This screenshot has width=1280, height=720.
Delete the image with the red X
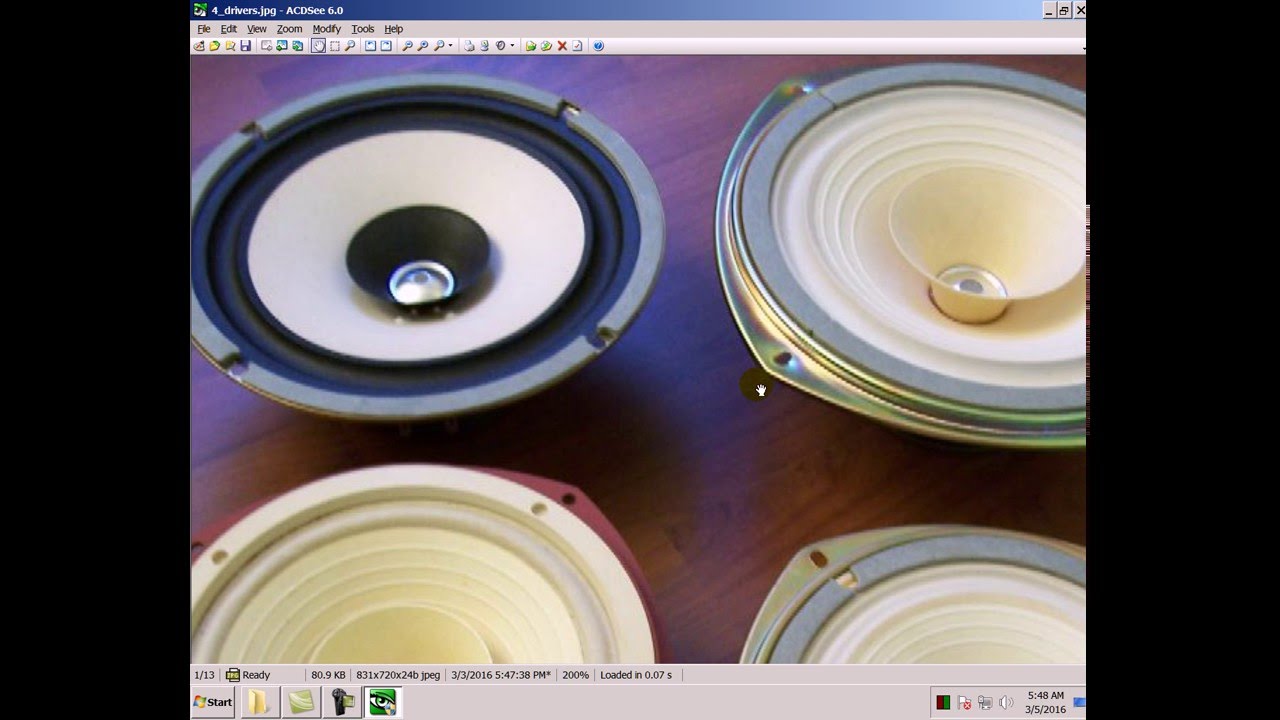562,46
